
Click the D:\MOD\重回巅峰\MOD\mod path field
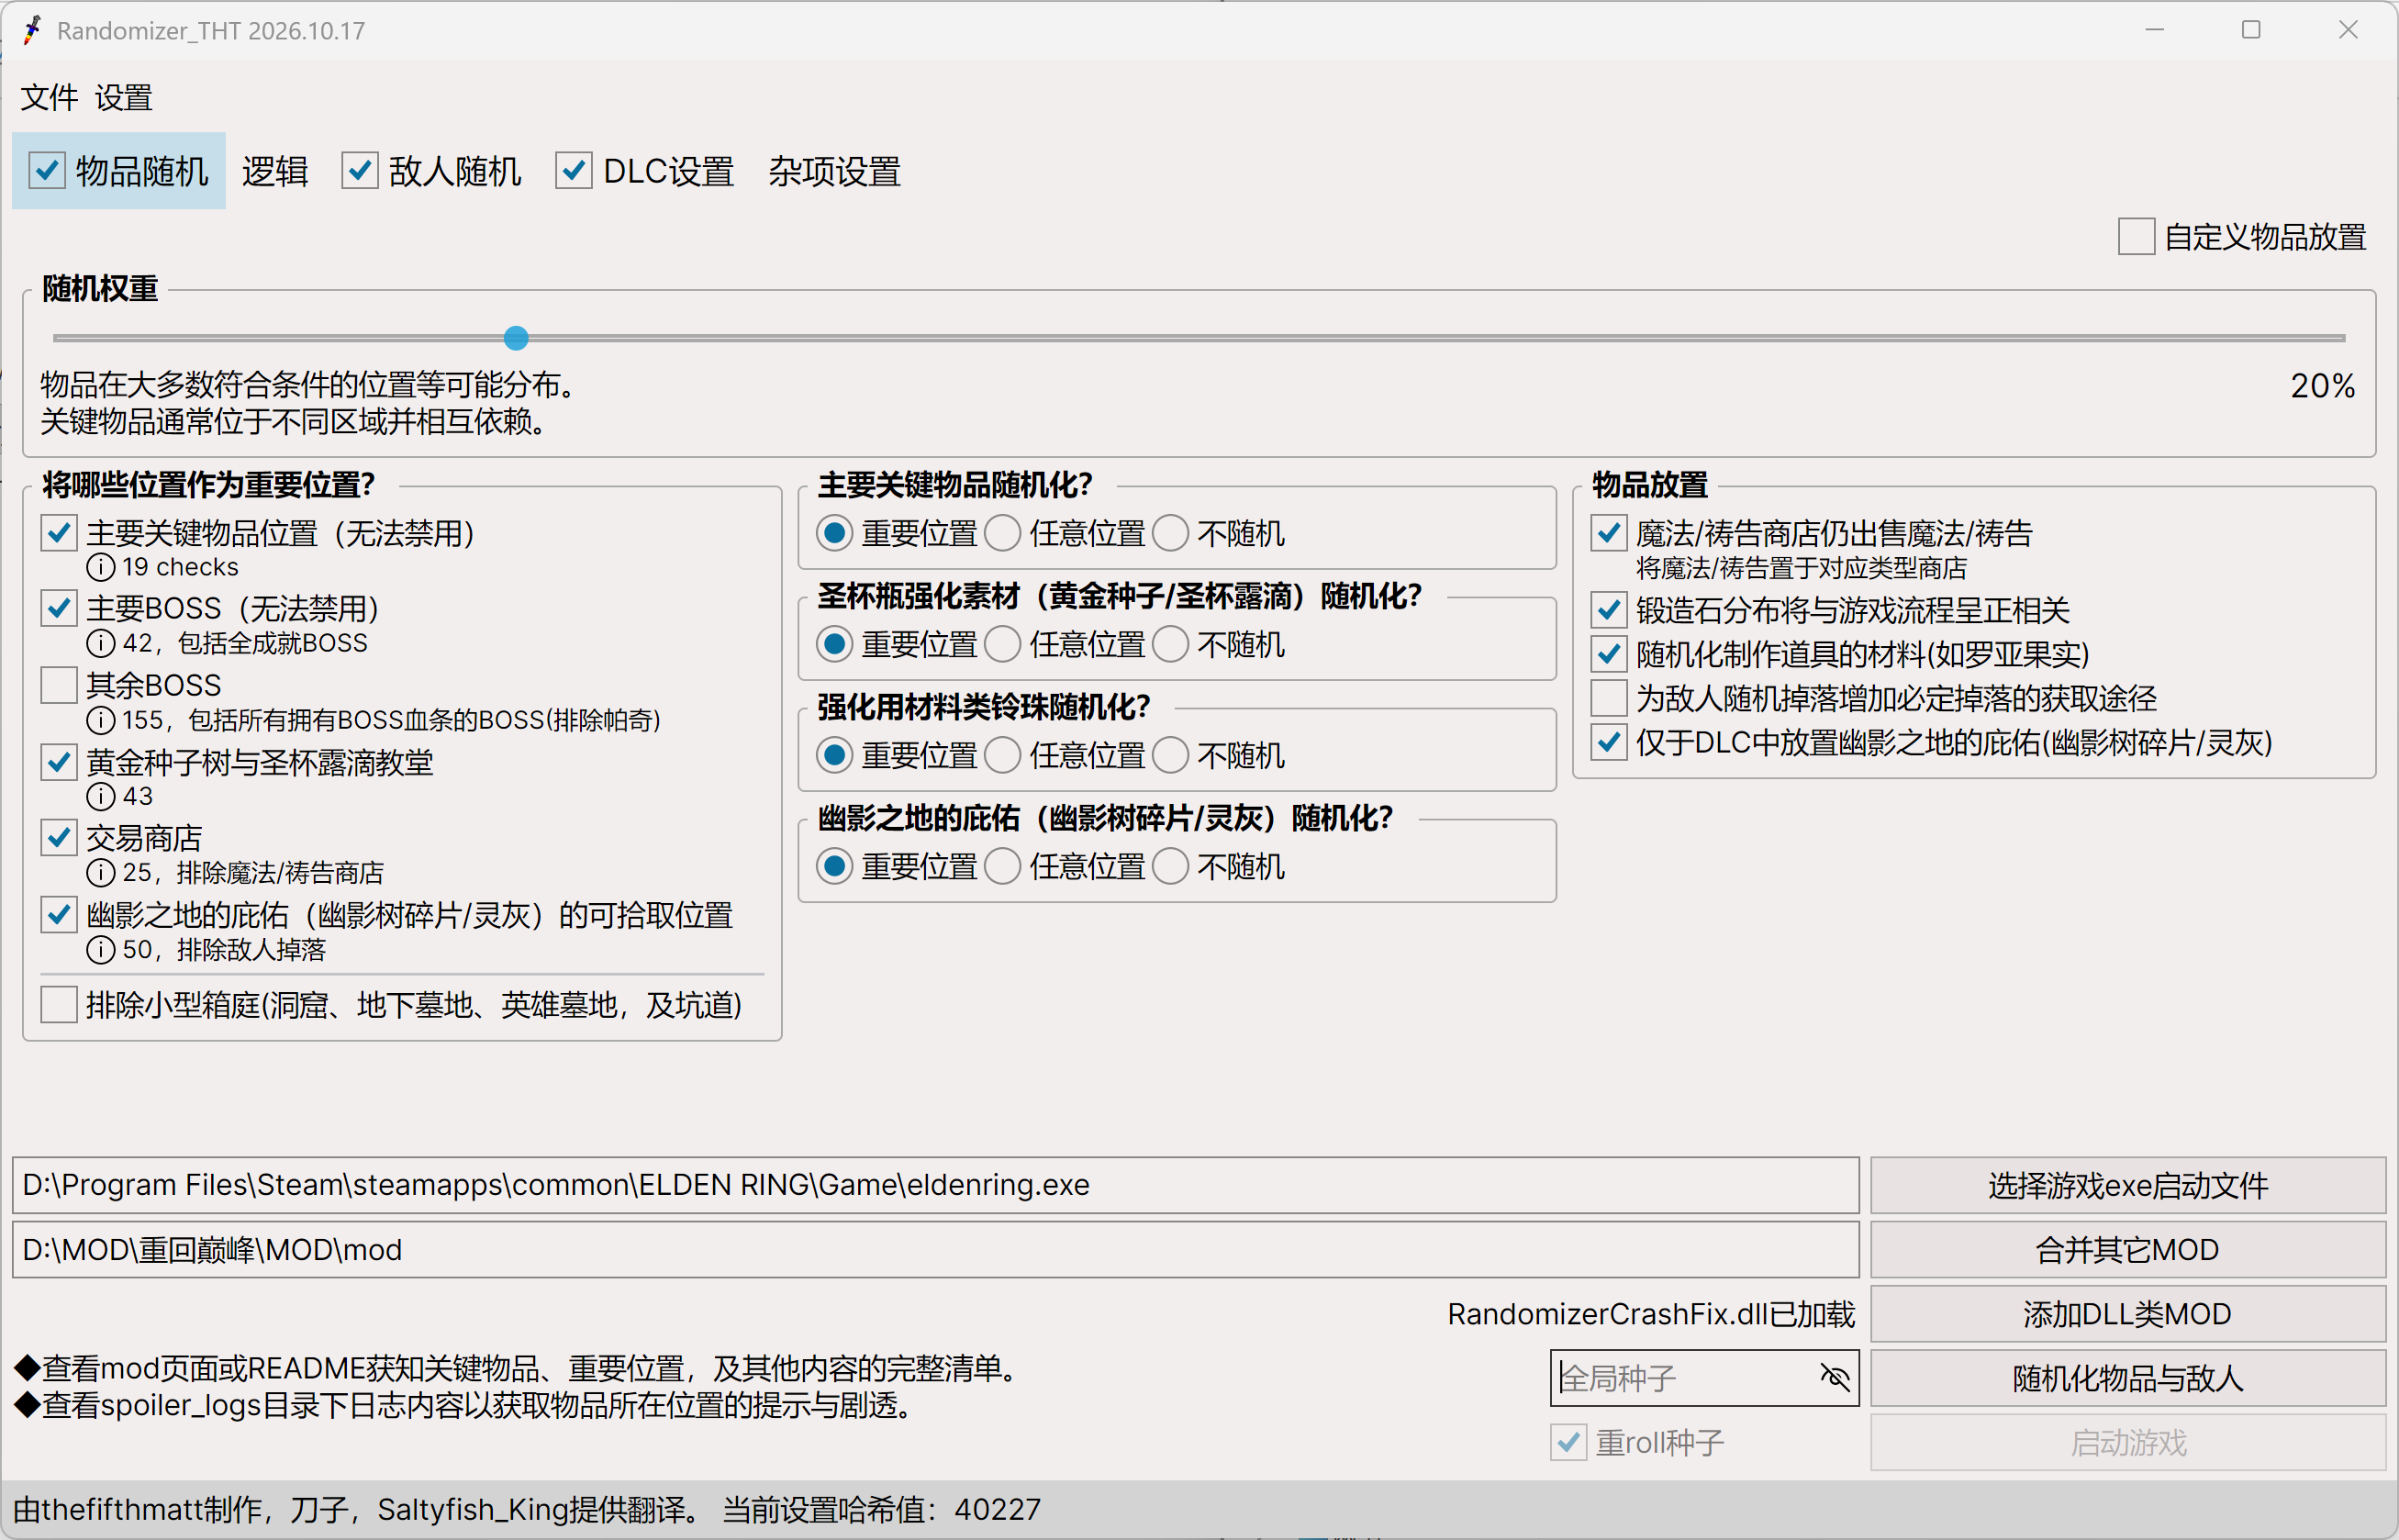[935, 1249]
